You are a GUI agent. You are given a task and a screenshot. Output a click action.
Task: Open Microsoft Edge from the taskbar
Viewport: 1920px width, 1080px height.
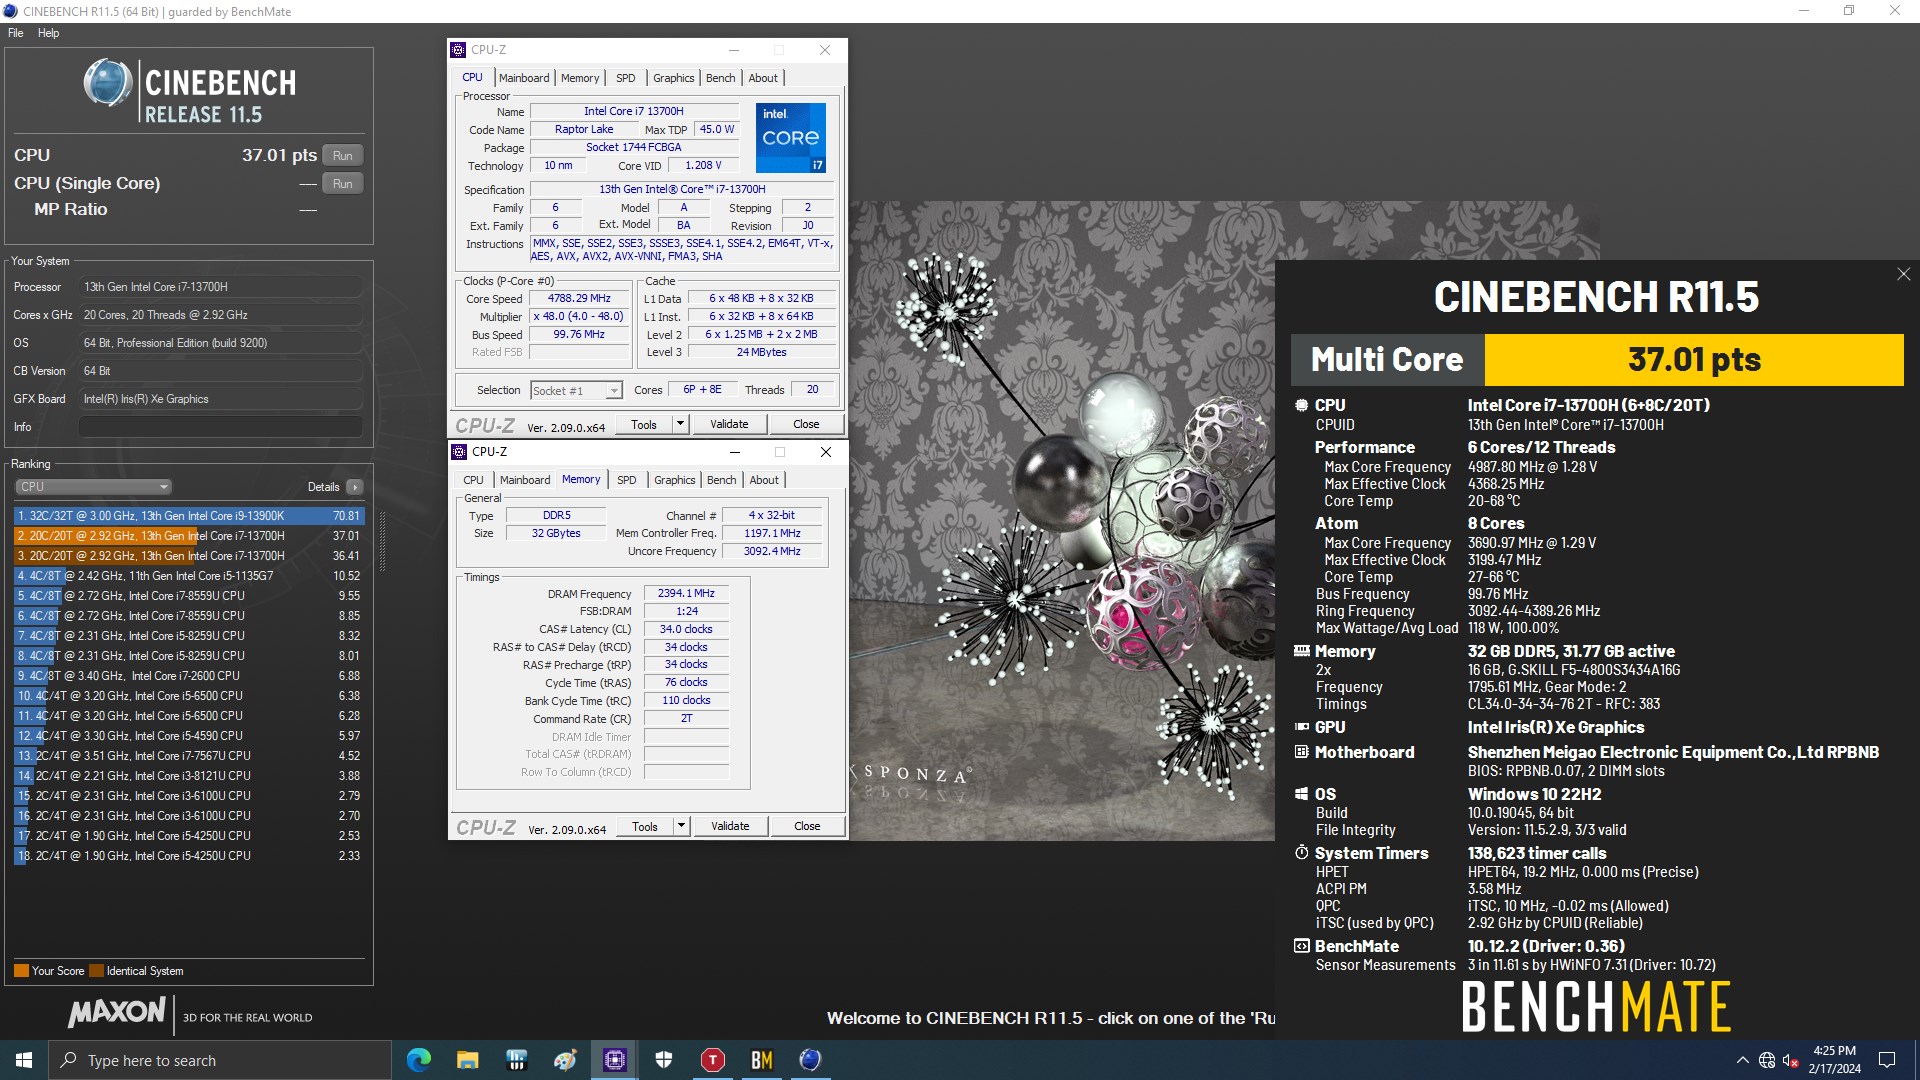click(x=419, y=1060)
